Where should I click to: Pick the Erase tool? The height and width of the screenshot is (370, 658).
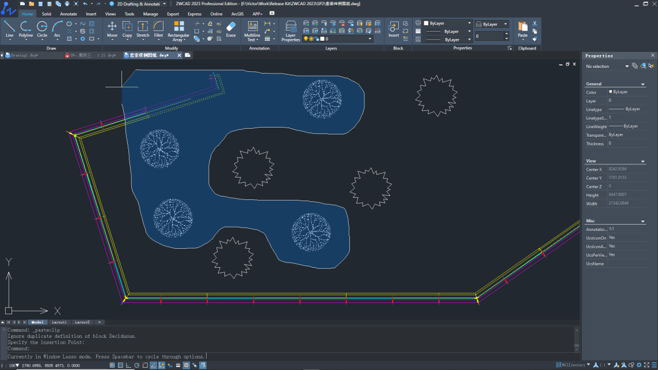tap(231, 29)
